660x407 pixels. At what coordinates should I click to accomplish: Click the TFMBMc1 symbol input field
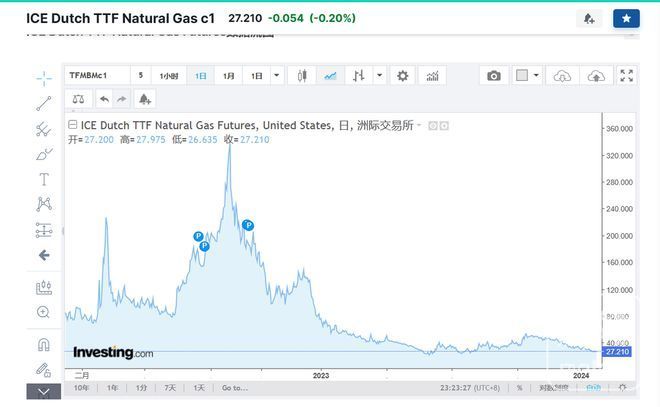[98, 76]
